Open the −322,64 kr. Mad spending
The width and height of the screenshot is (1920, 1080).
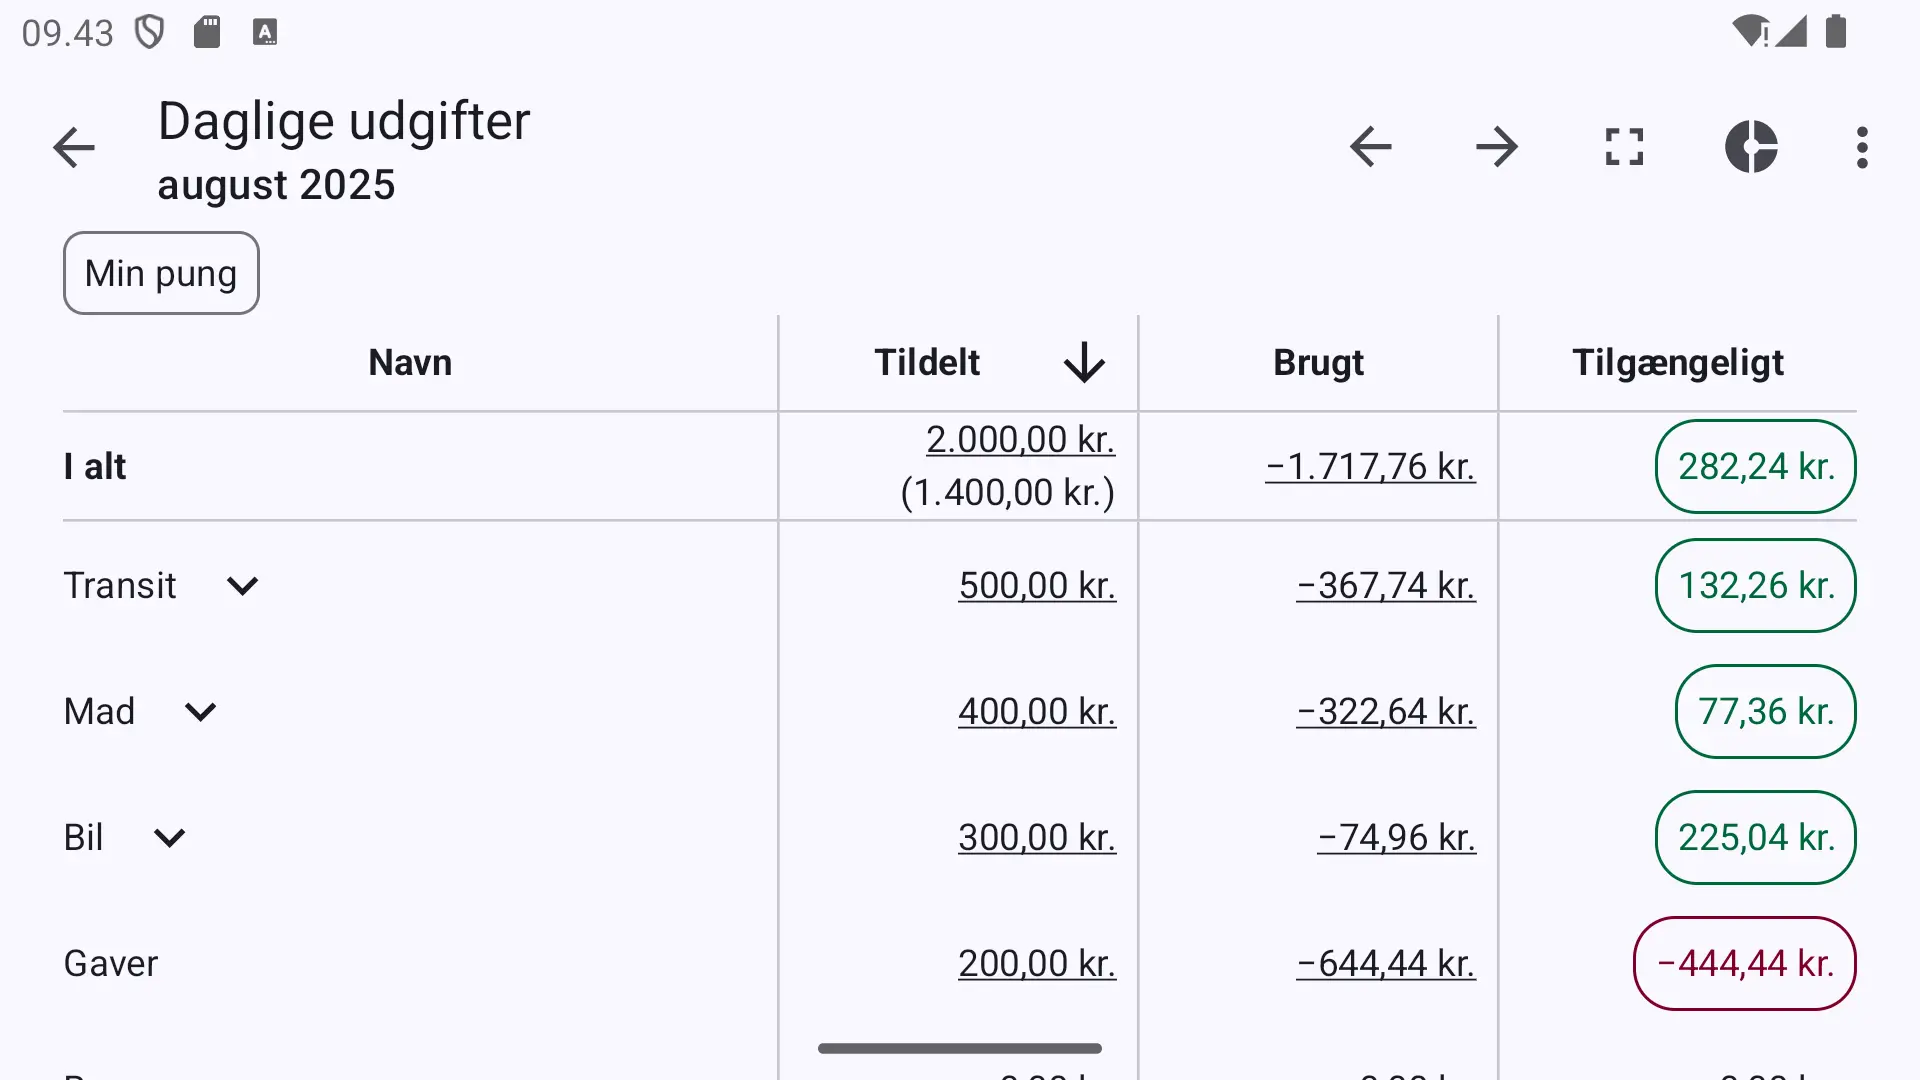[x=1386, y=711]
